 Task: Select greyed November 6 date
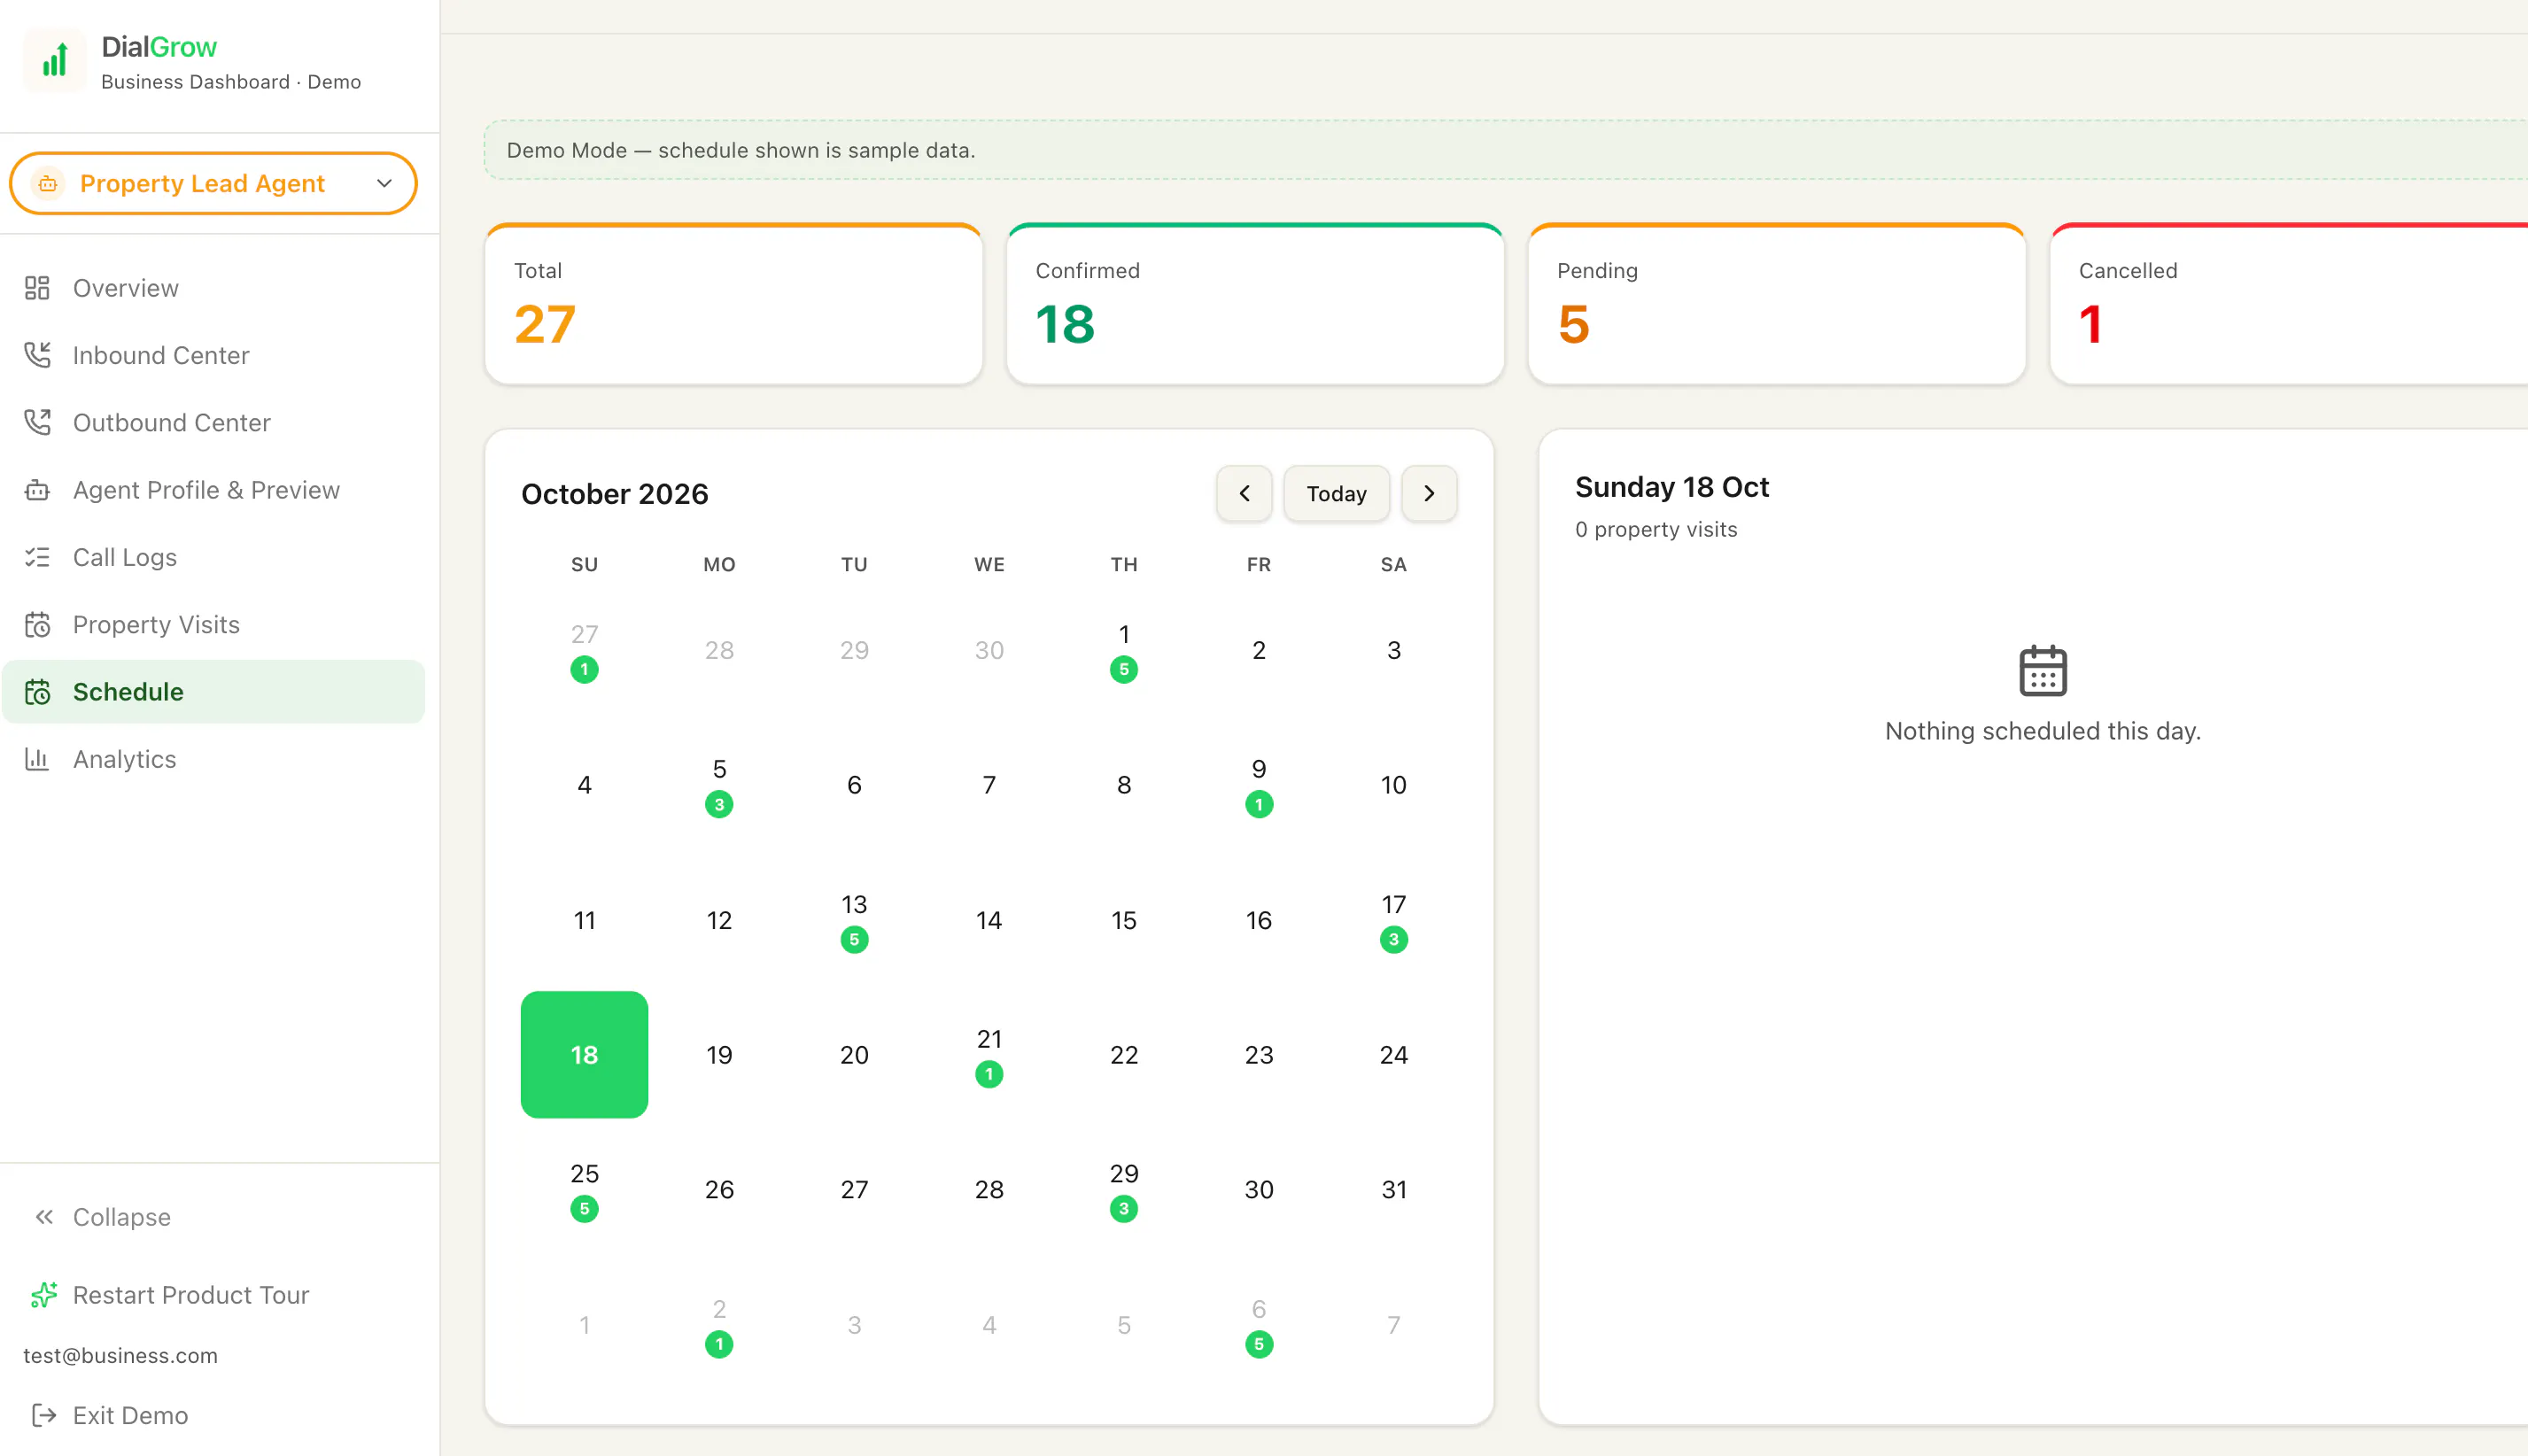point(1259,1324)
